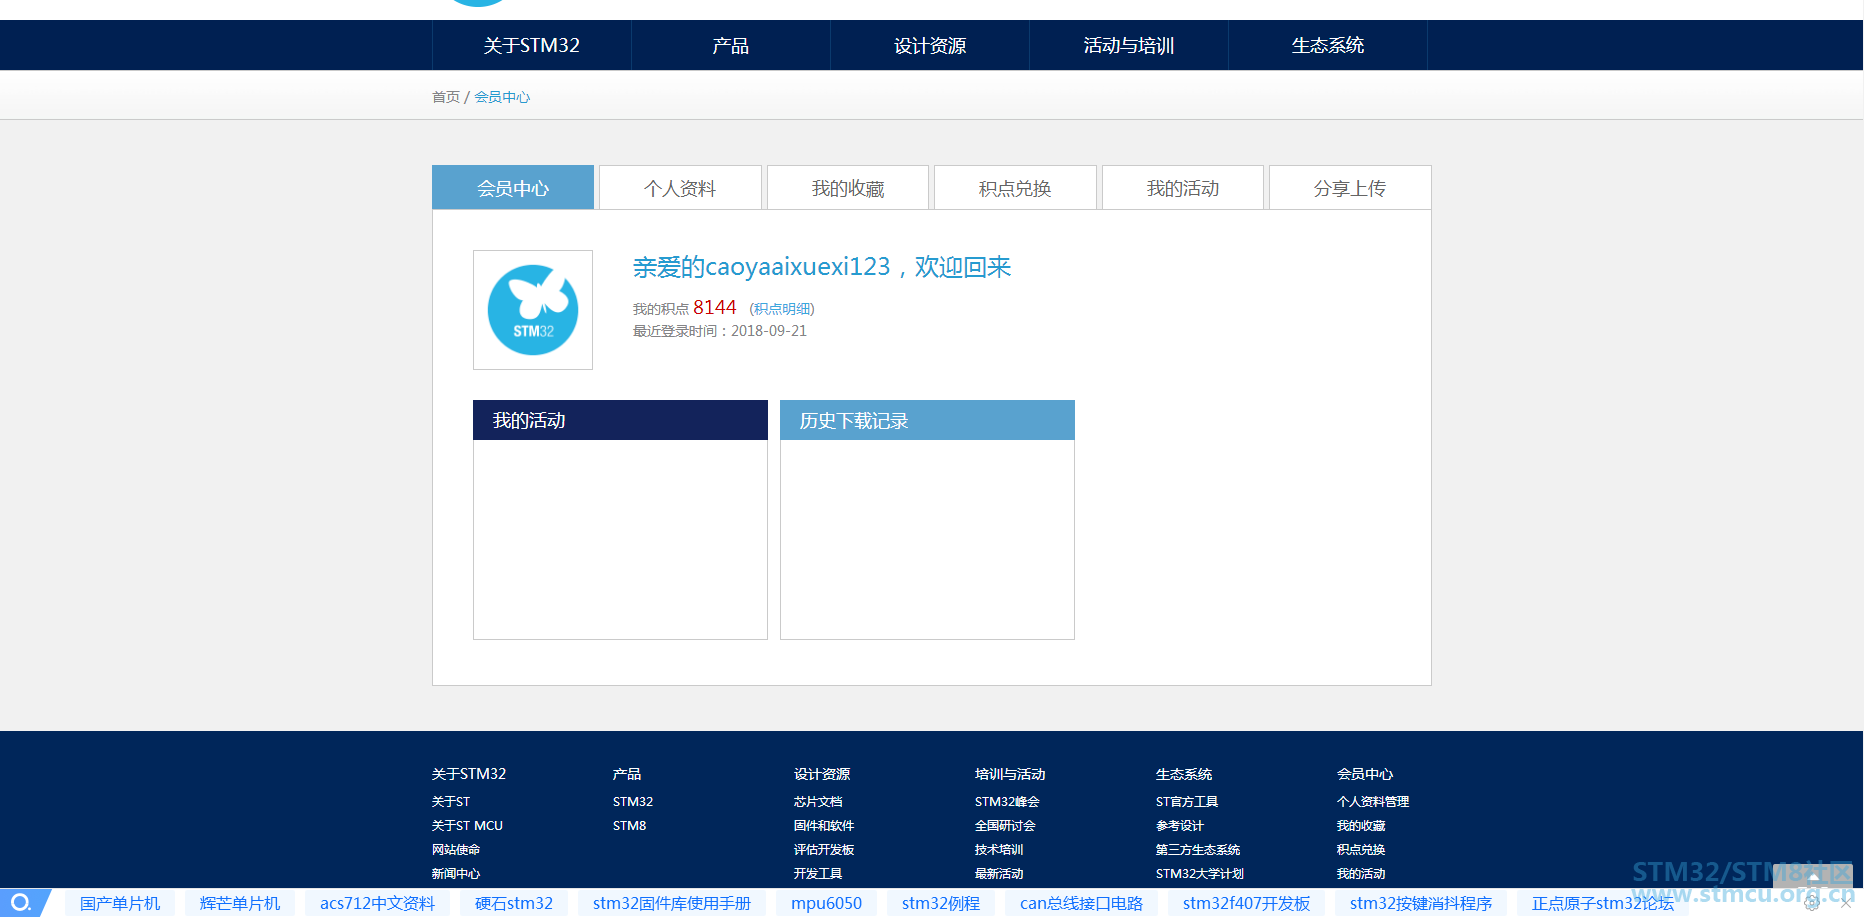Open footer product link STM8

point(630,826)
